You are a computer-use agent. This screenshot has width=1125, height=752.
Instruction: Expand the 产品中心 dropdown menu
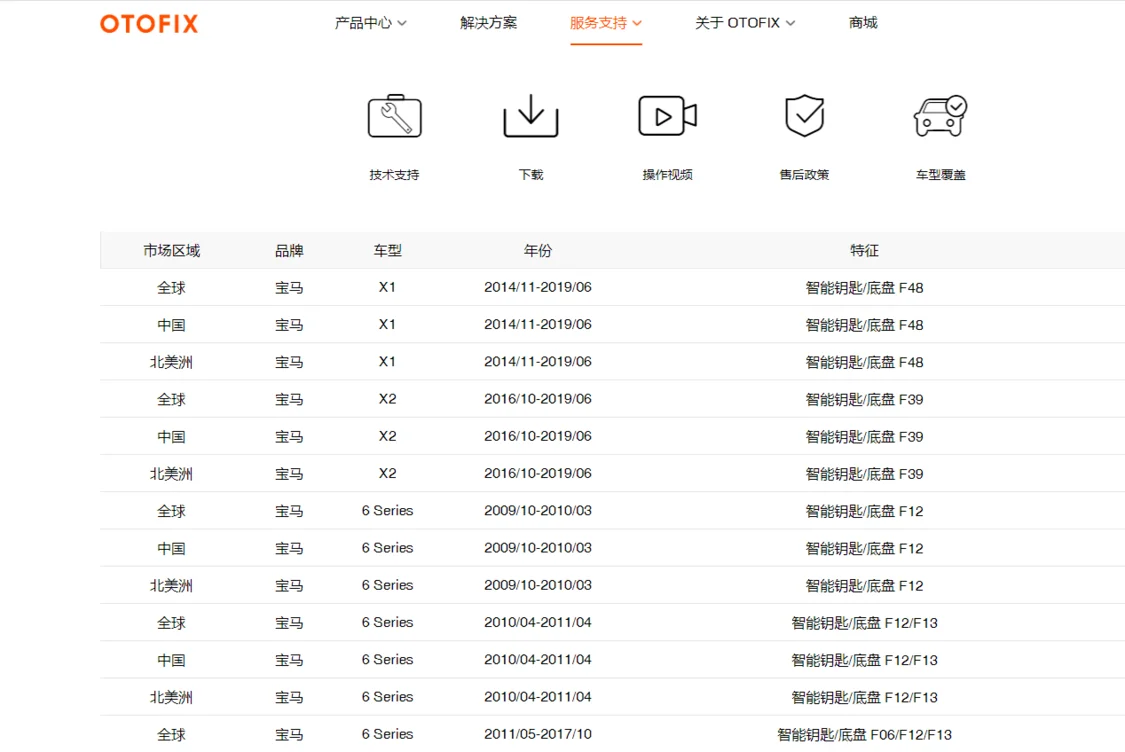[370, 23]
